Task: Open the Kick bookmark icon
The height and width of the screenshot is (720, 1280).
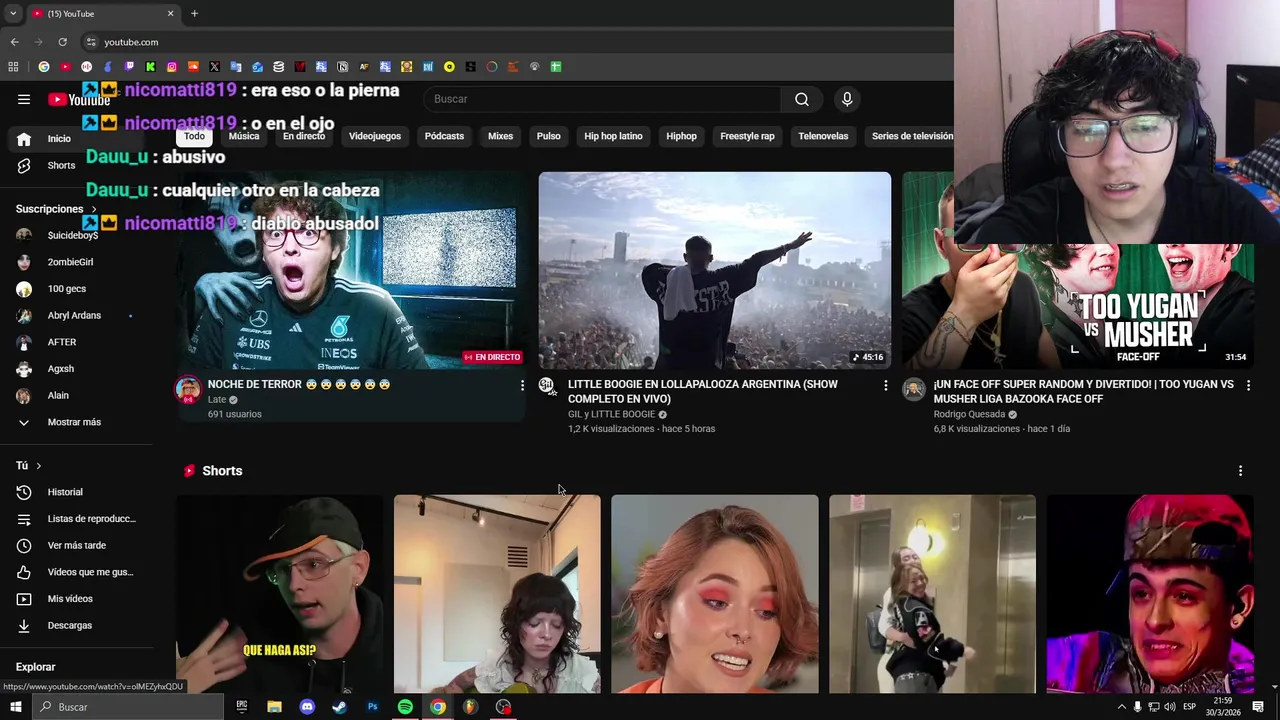Action: (150, 67)
